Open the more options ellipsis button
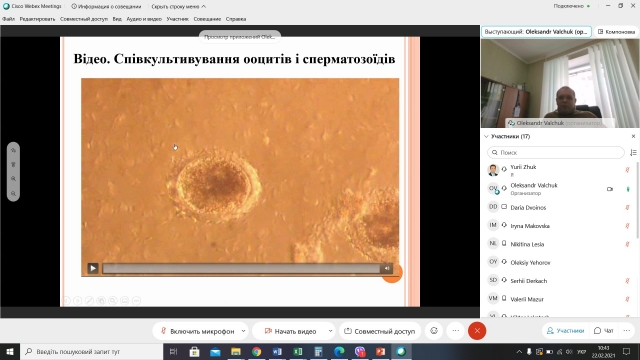640x360 pixels. [x=456, y=331]
